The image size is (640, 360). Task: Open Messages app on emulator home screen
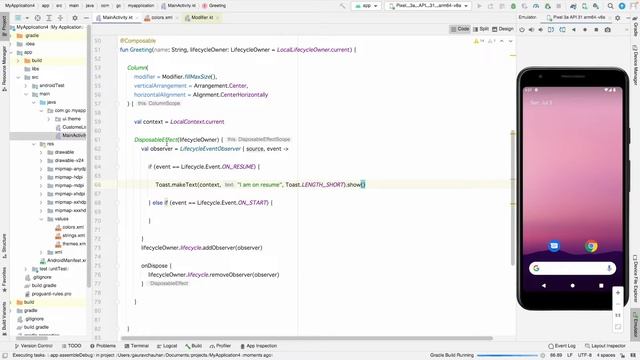pyautogui.click(x=554, y=246)
